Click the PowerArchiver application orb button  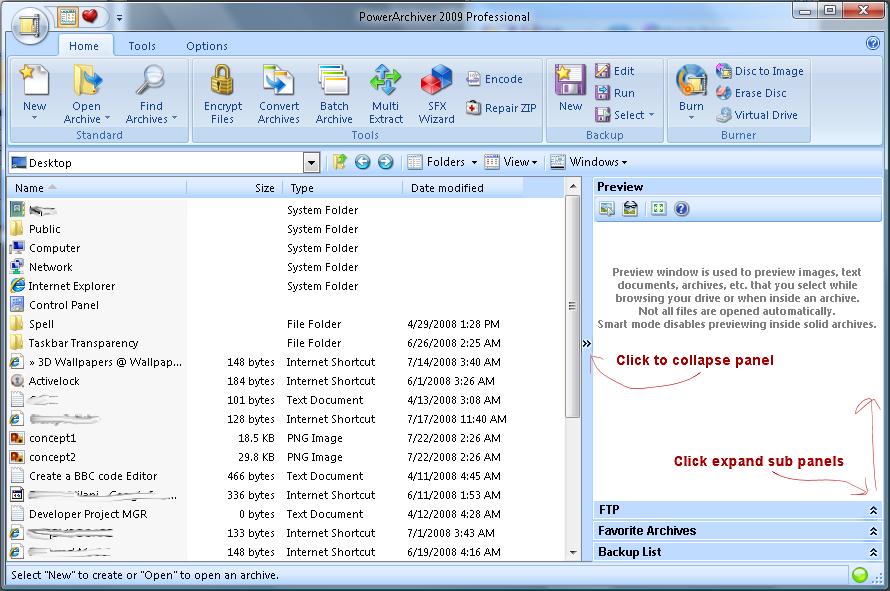point(30,24)
